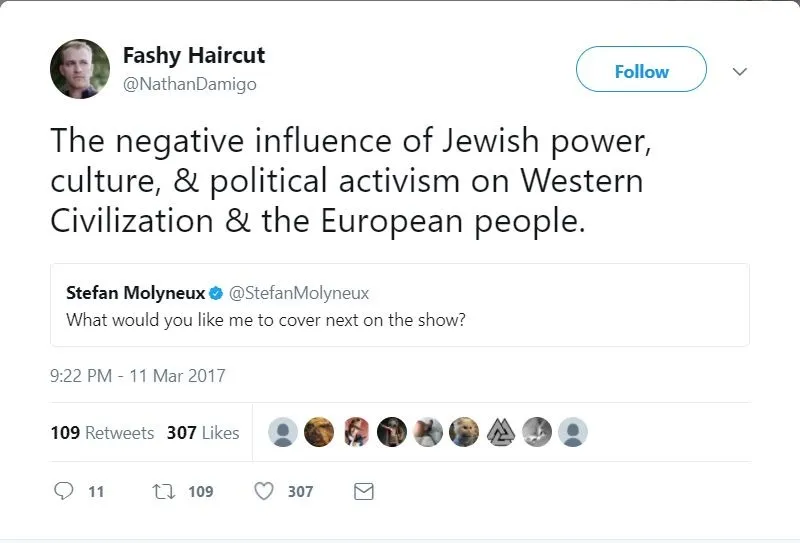This screenshot has height=543, width=800.
Task: Click the envelope direct message icon
Action: (x=364, y=491)
